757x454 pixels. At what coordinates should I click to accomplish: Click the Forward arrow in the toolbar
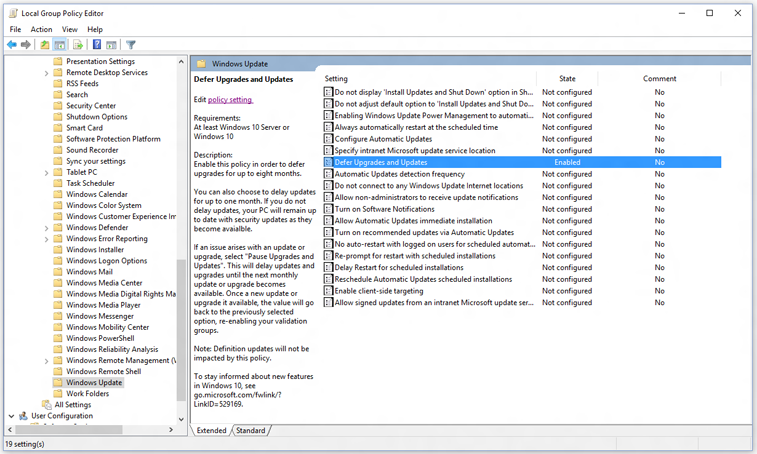[x=26, y=45]
